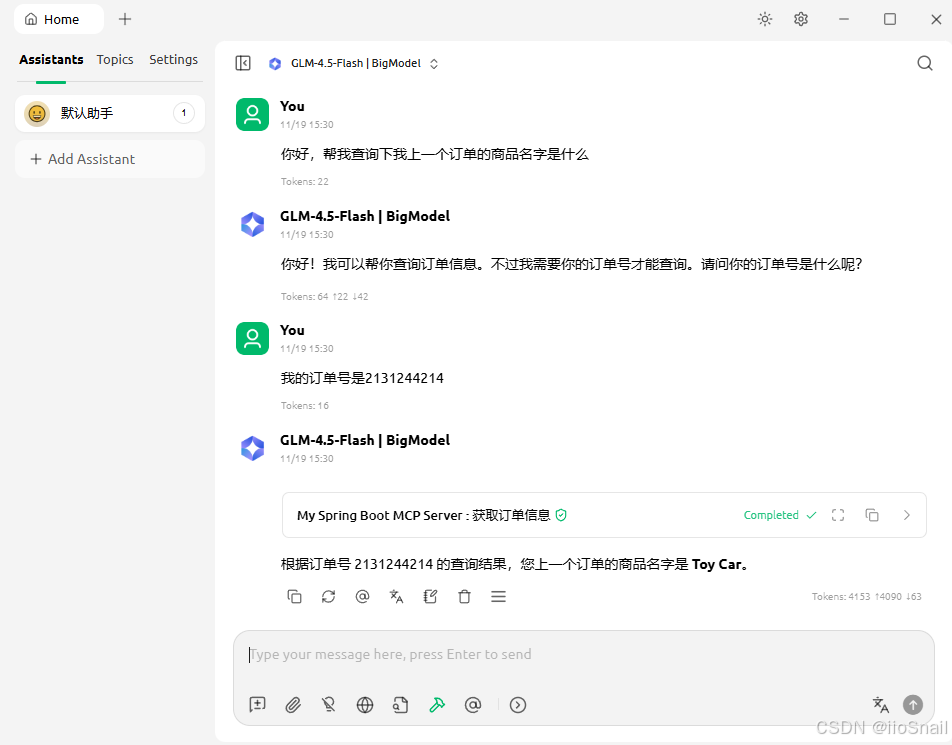Switch to the sidebar Settings tab

174,60
